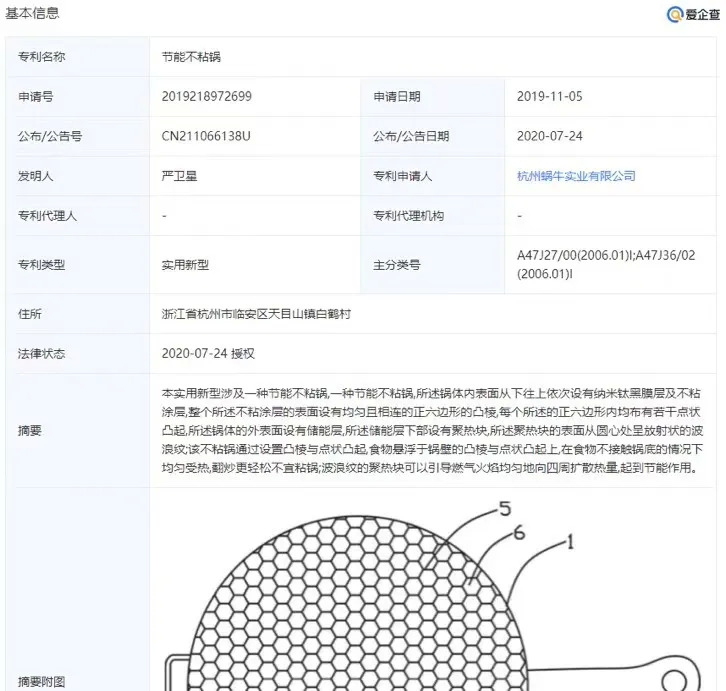Click the 专利名称 row label
The width and height of the screenshot is (726, 691).
41,57
